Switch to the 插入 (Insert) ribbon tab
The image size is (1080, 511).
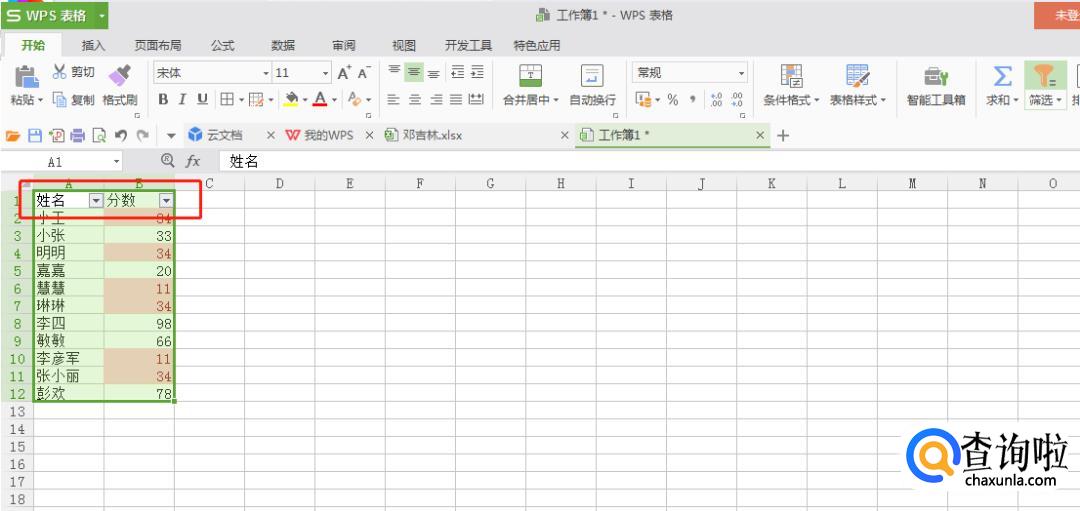pos(93,45)
